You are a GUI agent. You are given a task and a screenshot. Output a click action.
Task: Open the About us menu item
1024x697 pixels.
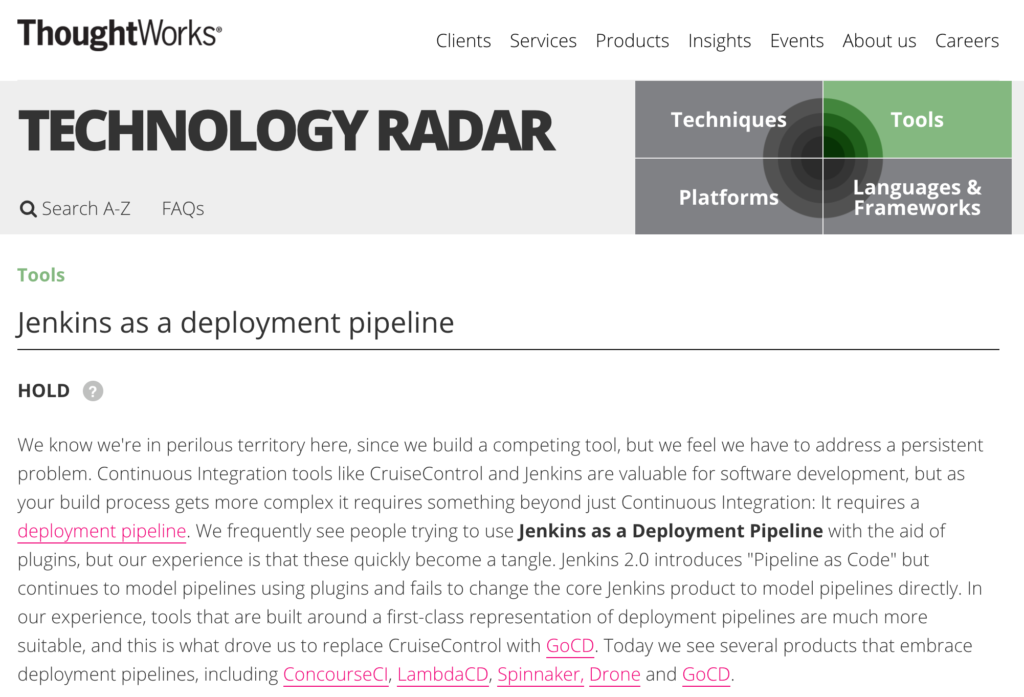point(879,41)
